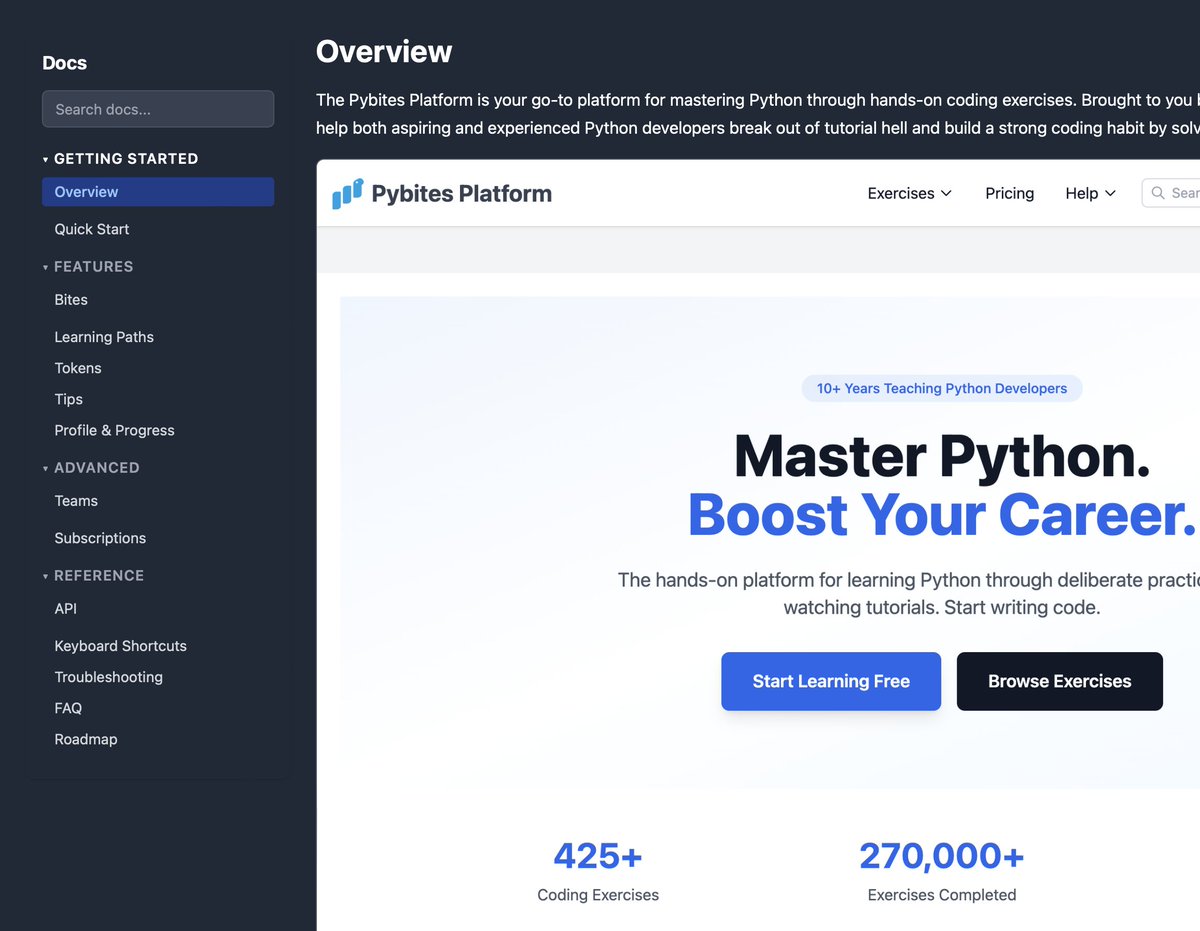Click the Browse Exercises button
Image resolution: width=1200 pixels, height=931 pixels.
point(1060,682)
